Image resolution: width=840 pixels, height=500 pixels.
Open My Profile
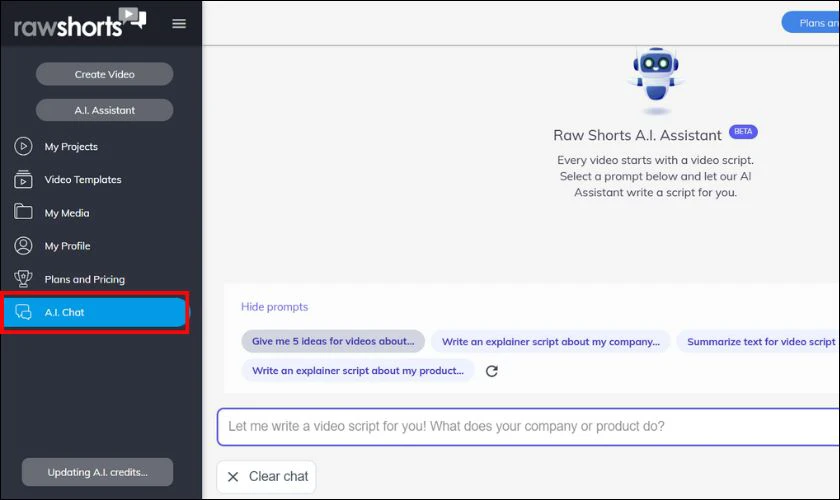click(67, 246)
